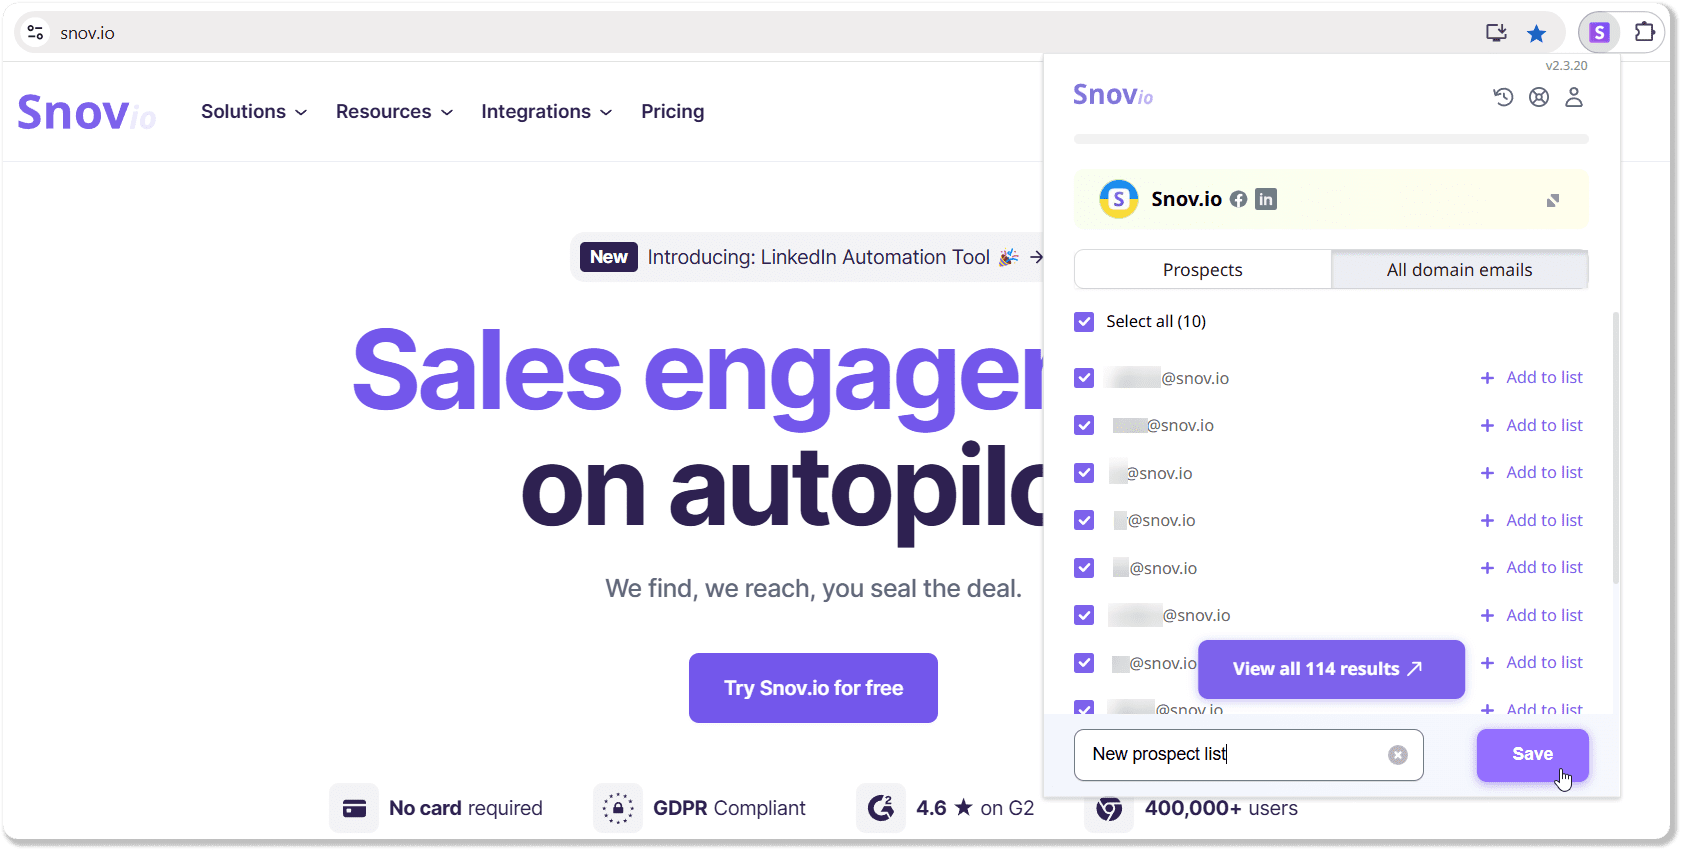Screen dimensions: 1681x850
Task: Click the Snov.io extension icon in toolbar
Action: [x=1599, y=33]
